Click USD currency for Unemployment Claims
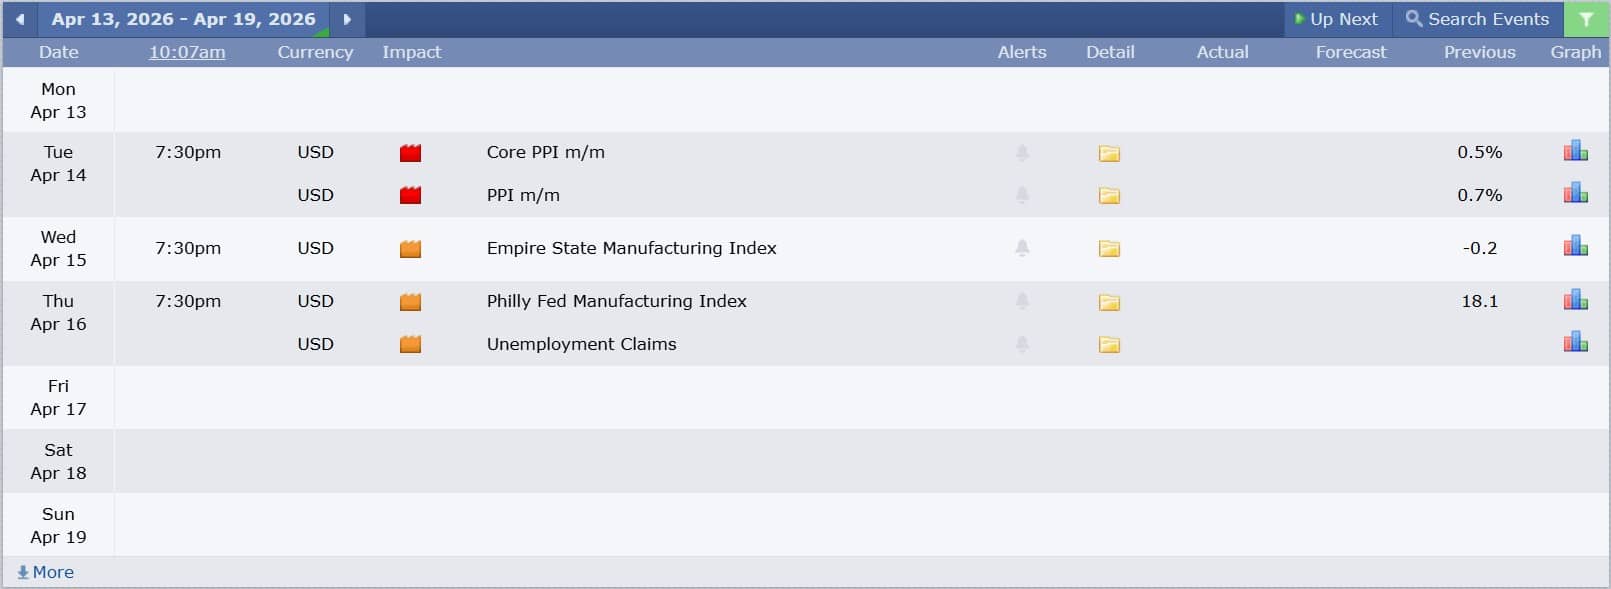The height and width of the screenshot is (589, 1611). coord(315,344)
